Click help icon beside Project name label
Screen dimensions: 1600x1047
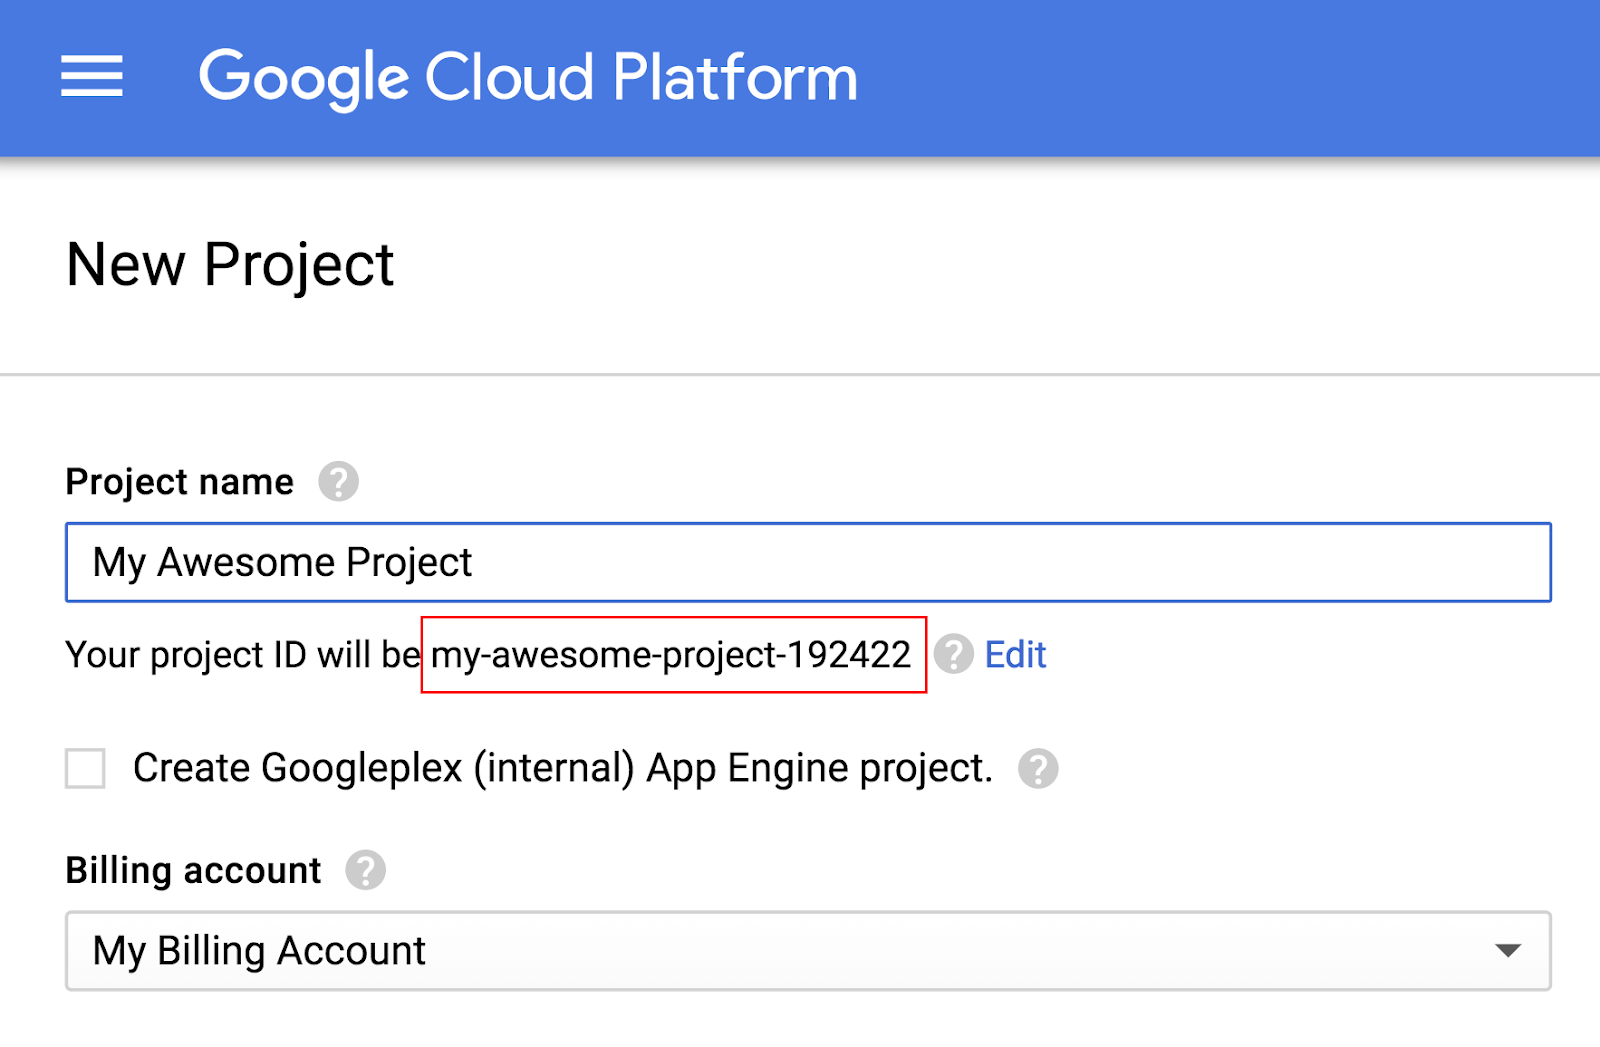pyautogui.click(x=338, y=482)
